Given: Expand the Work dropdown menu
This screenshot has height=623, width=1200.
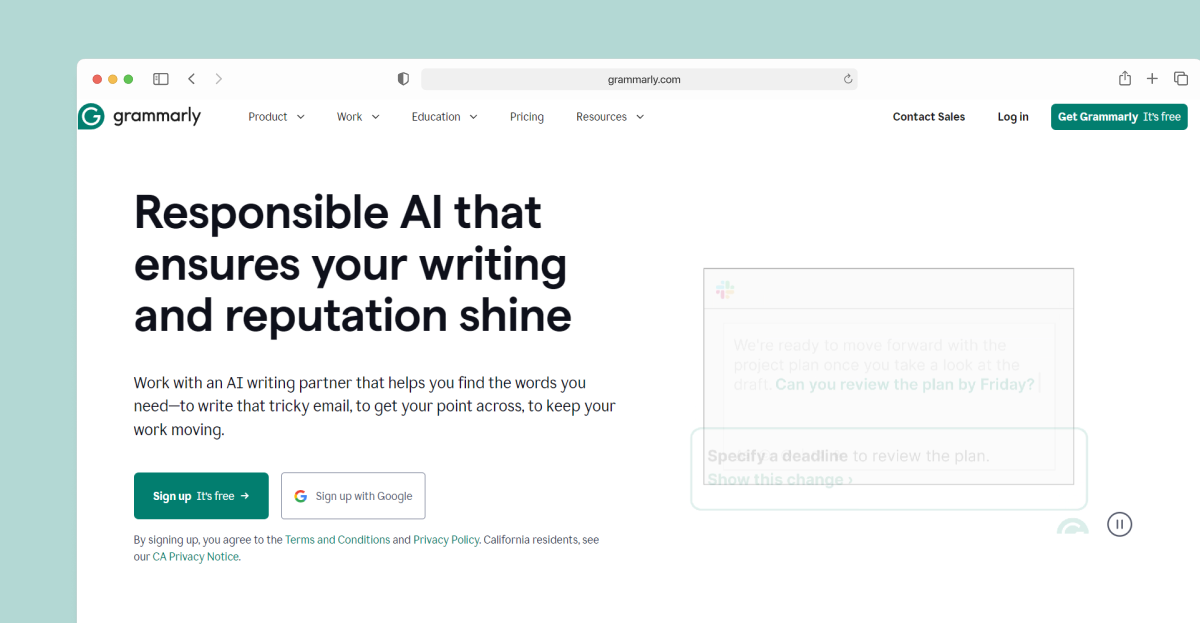Looking at the screenshot, I should pyautogui.click(x=358, y=117).
